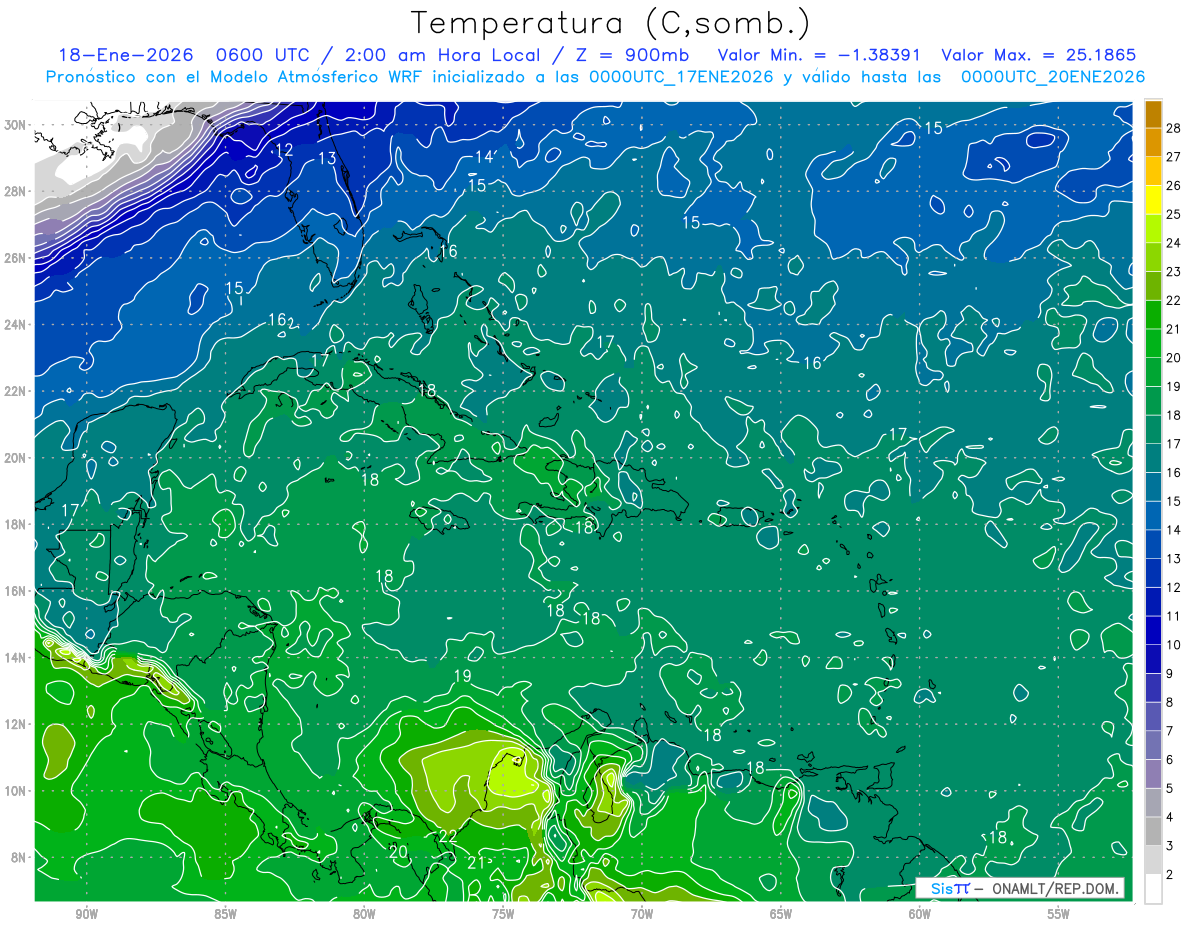The height and width of the screenshot is (927, 1200).
Task: Select the pressure level 'Z = 900mb'
Action: (628, 55)
